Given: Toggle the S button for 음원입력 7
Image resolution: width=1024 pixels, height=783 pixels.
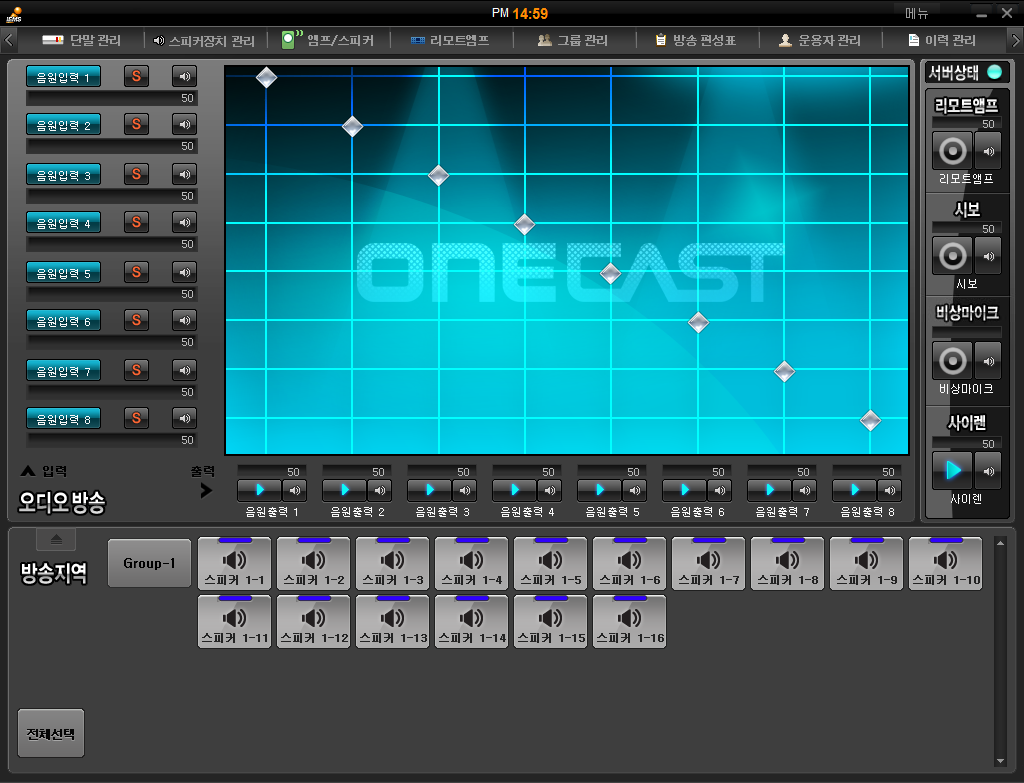Looking at the screenshot, I should click(x=136, y=370).
